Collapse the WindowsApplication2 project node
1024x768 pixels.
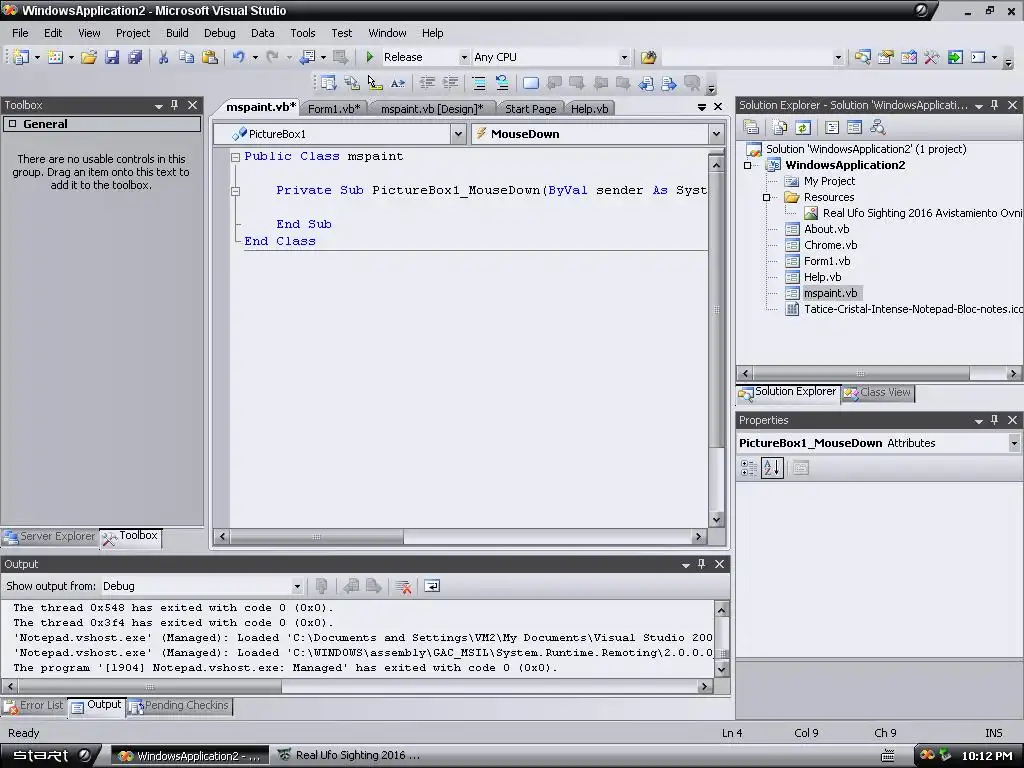click(748, 165)
